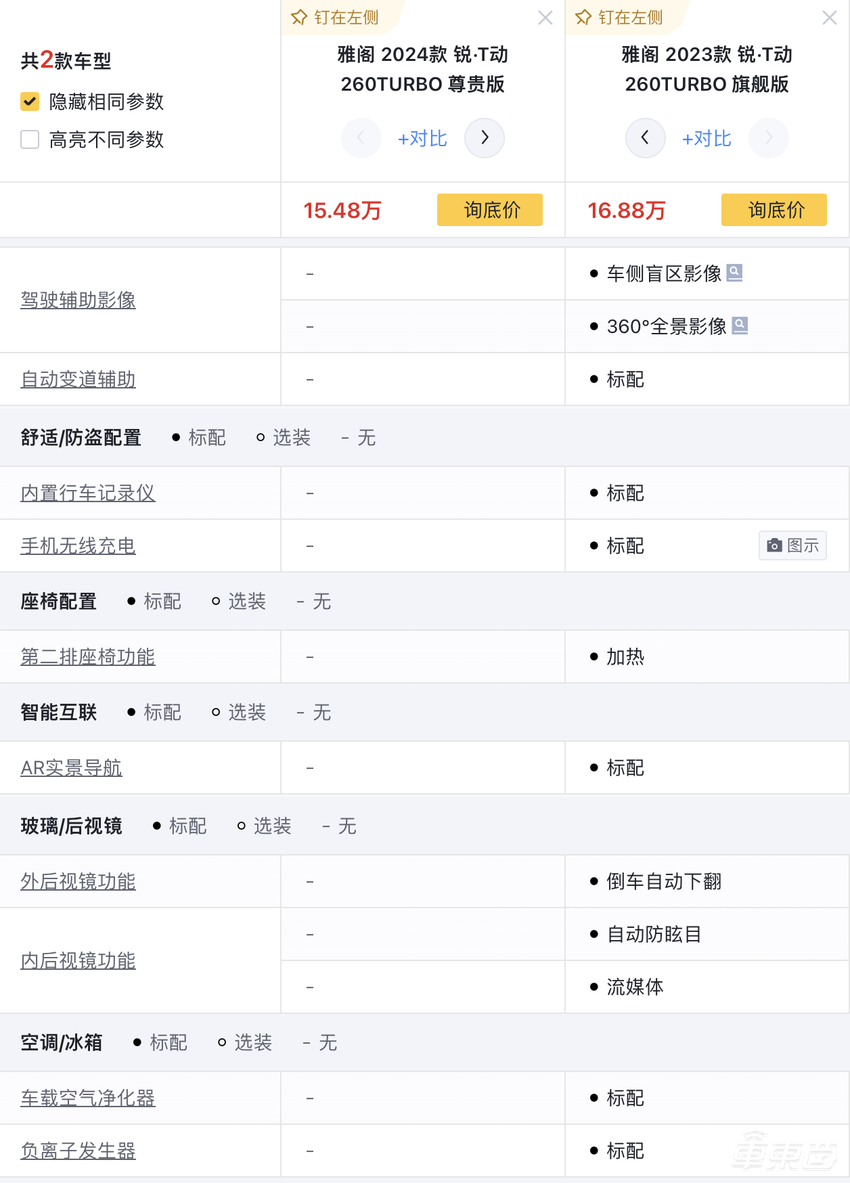Click the right arrow on the 2024款 column

tap(484, 138)
